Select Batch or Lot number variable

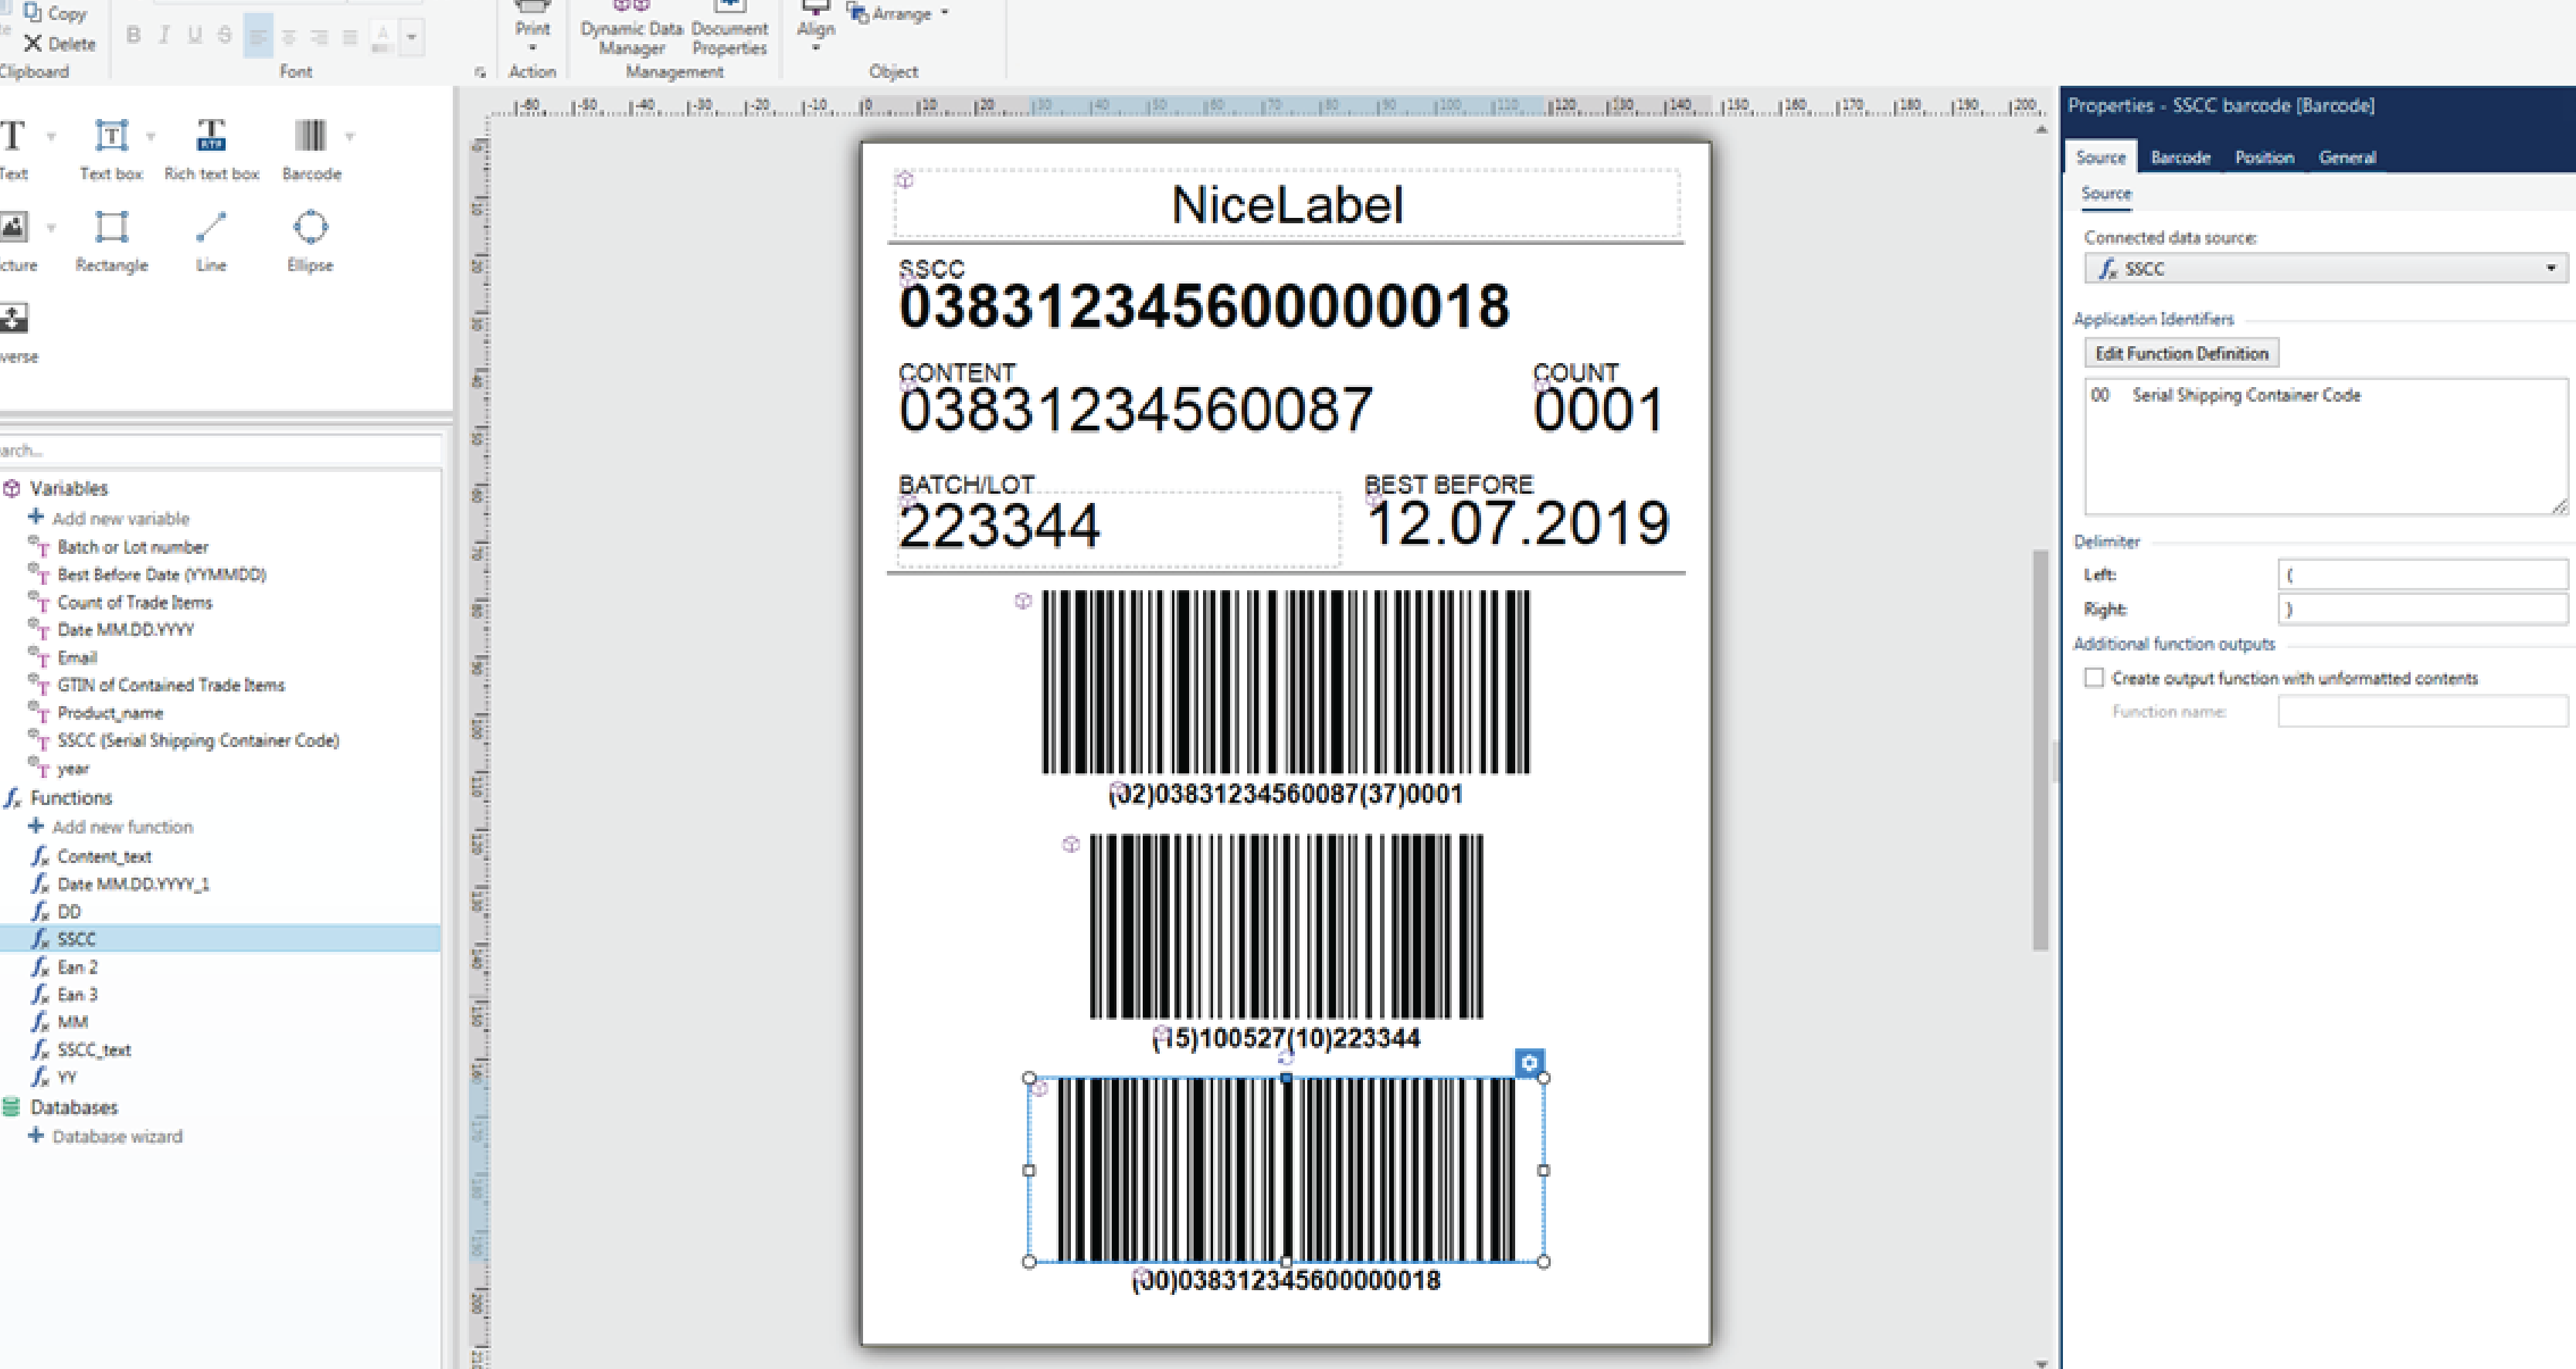(x=132, y=547)
